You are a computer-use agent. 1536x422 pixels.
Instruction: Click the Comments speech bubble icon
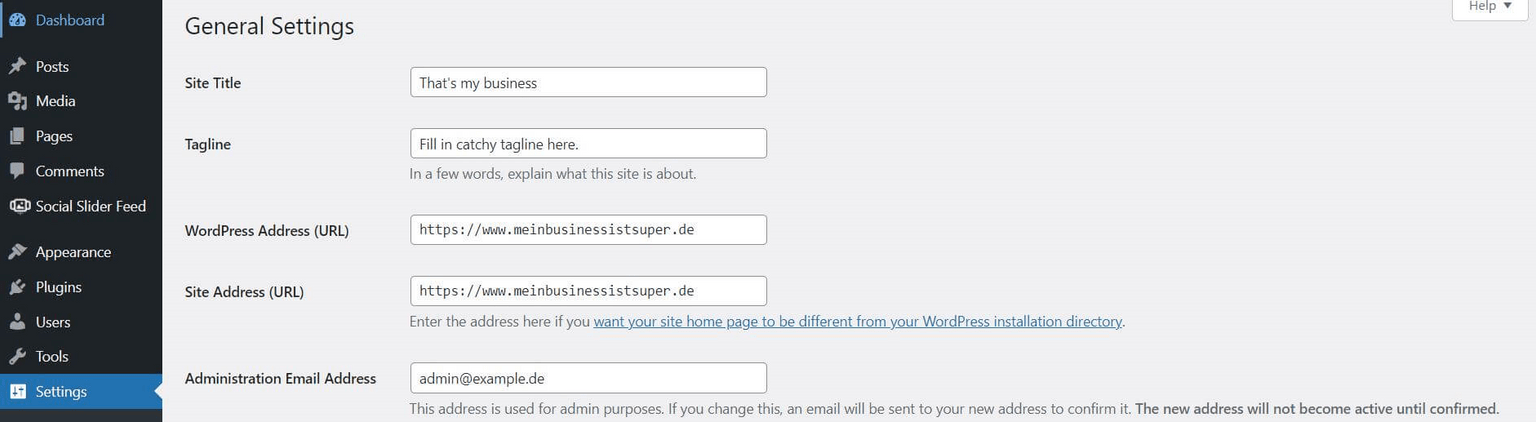(x=17, y=171)
